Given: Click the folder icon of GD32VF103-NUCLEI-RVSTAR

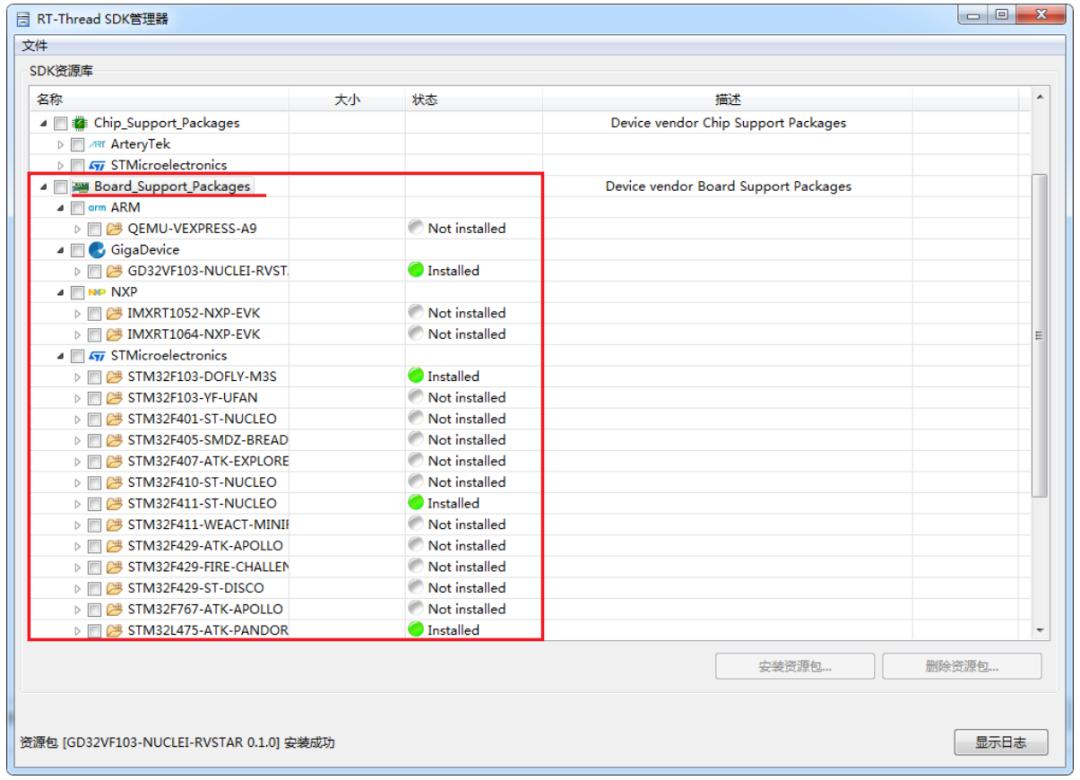Looking at the screenshot, I should (114, 271).
